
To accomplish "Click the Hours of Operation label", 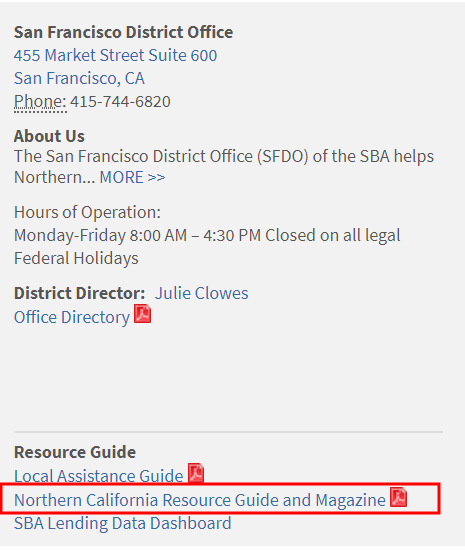I will 87,212.
